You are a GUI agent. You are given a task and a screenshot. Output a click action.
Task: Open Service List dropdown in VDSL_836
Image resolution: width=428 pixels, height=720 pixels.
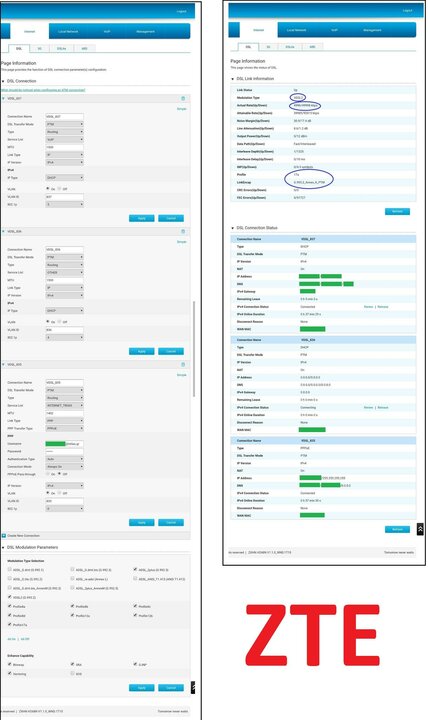(x=65, y=272)
